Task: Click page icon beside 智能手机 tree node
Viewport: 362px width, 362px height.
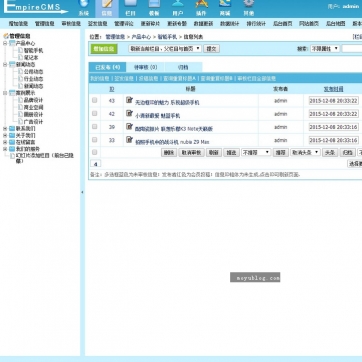Action: pyautogui.click(x=20, y=50)
